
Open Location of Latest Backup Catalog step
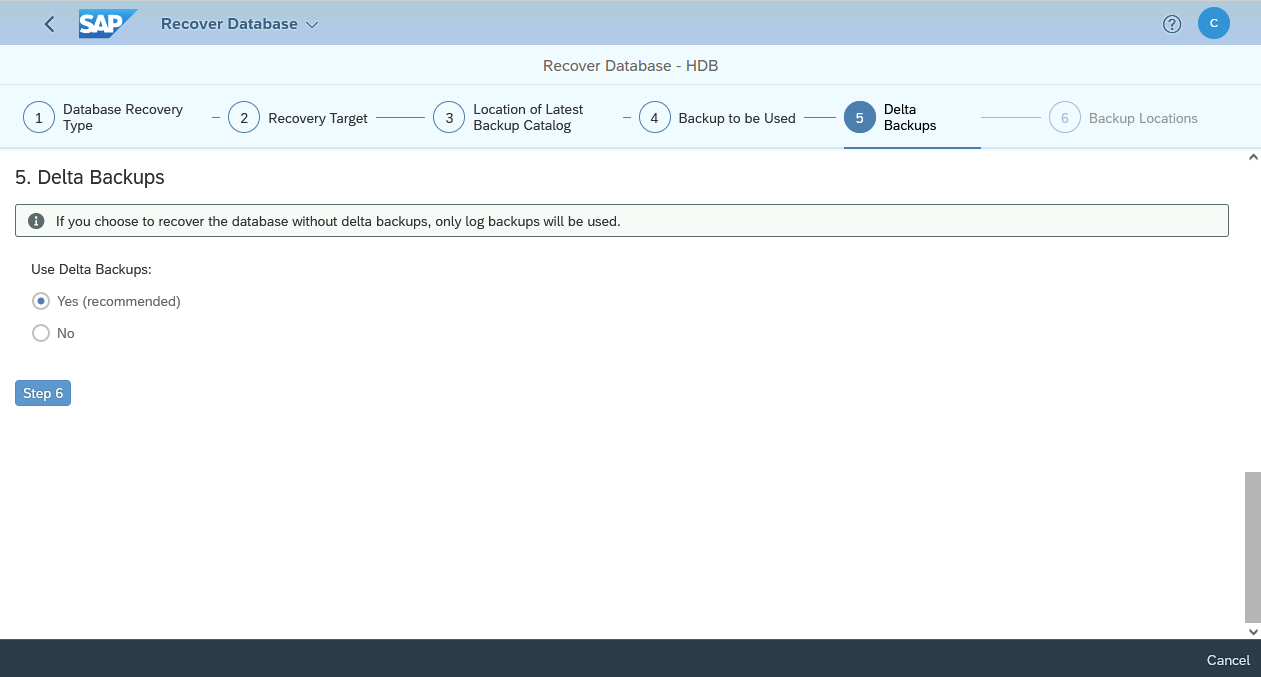coord(527,118)
